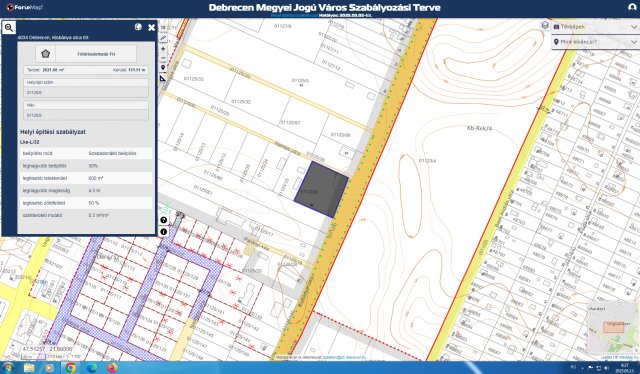Click the help question mark icon
Image resolution: width=640 pixels, height=374 pixels.
click(164, 220)
